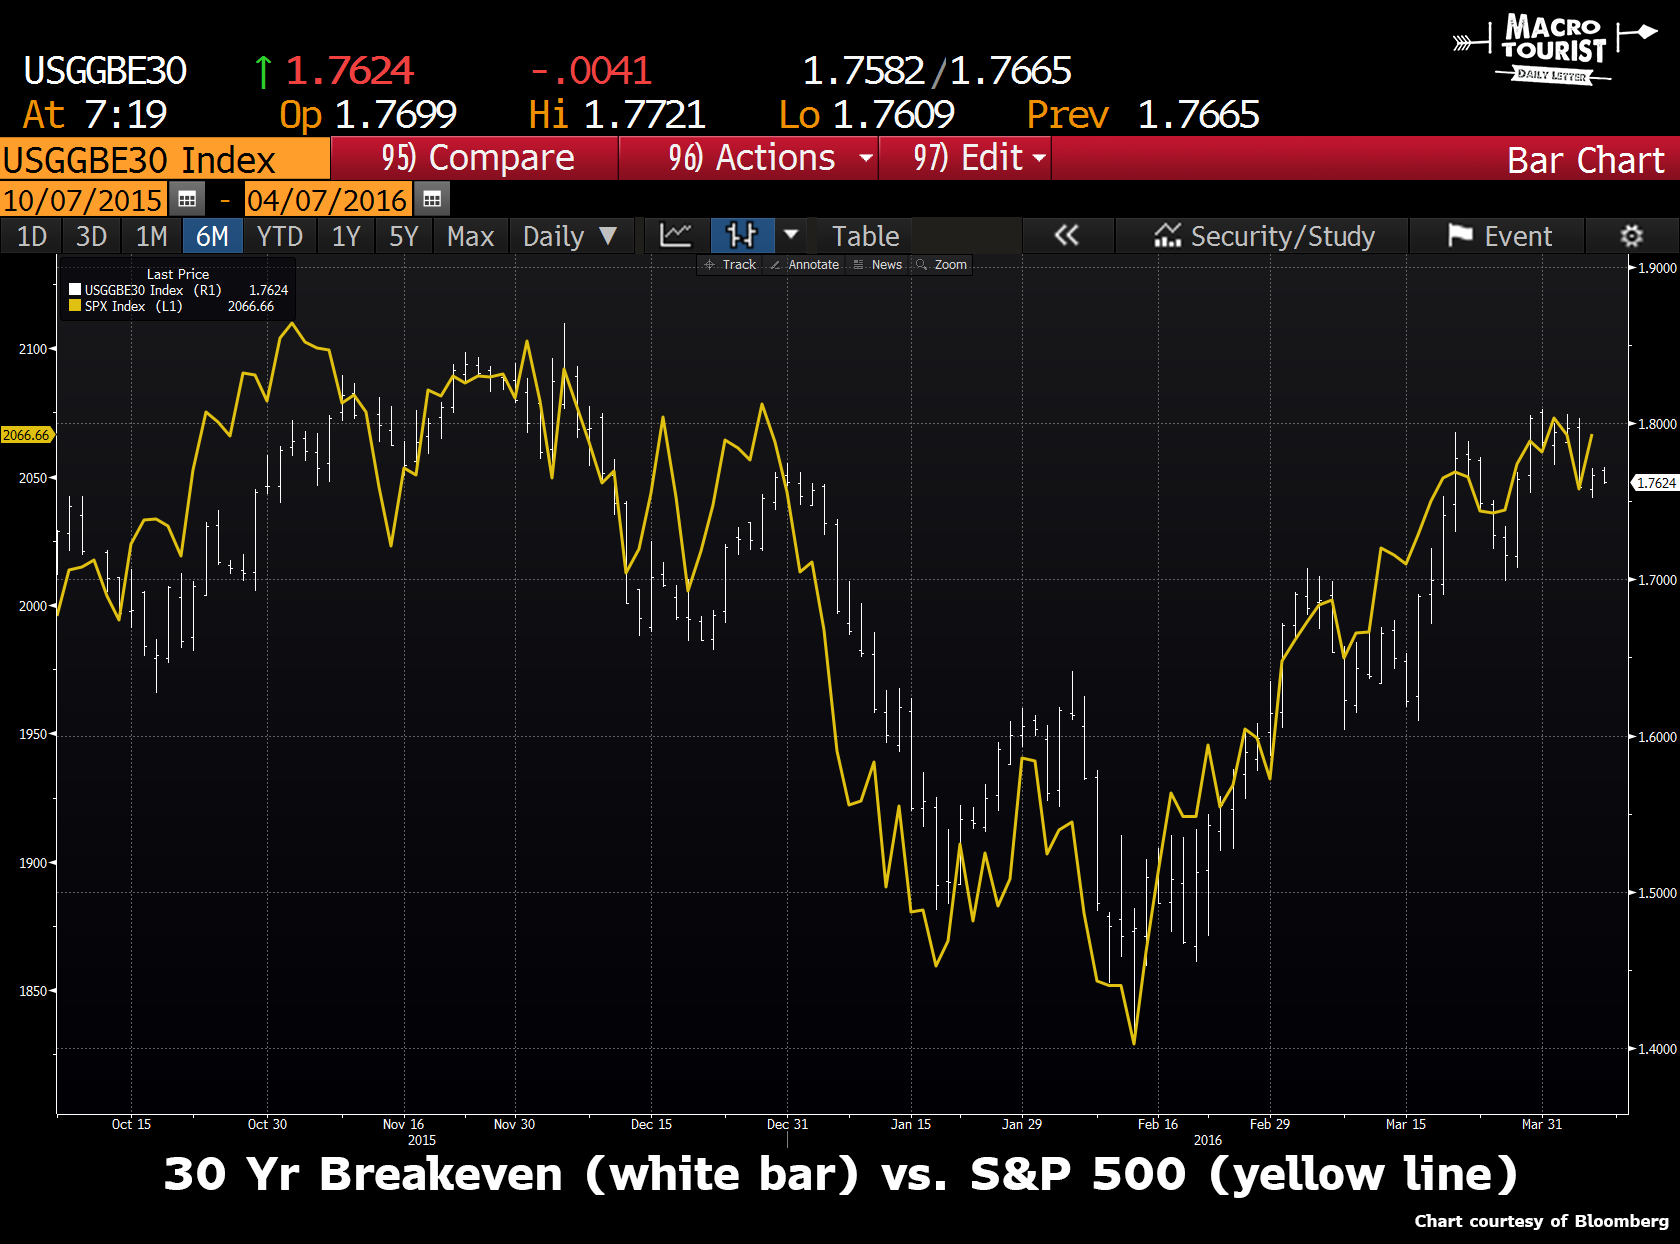Switch to line chart view icon
1680x1244 pixels.
pos(676,236)
